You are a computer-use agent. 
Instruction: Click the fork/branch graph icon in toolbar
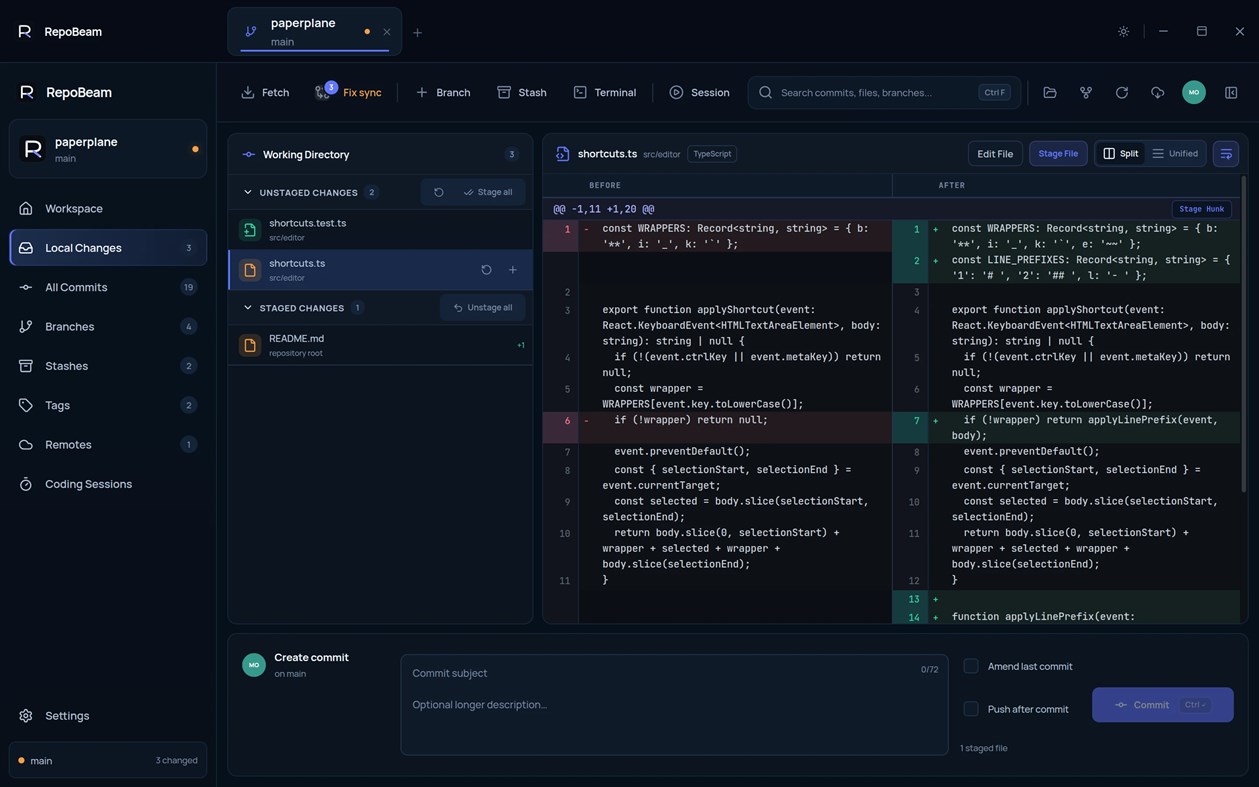click(1086, 92)
